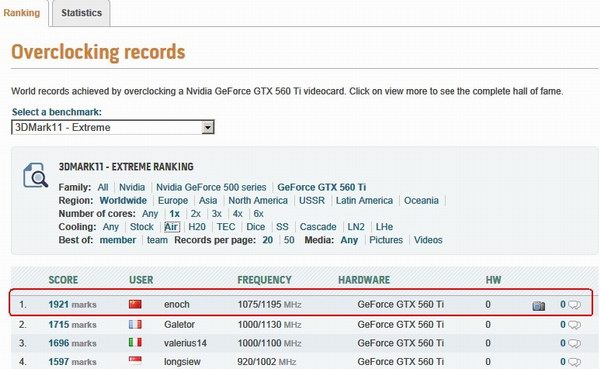Click comment bubble icon in enoch's row
This screenshot has height=369, width=600.
[x=574, y=305]
